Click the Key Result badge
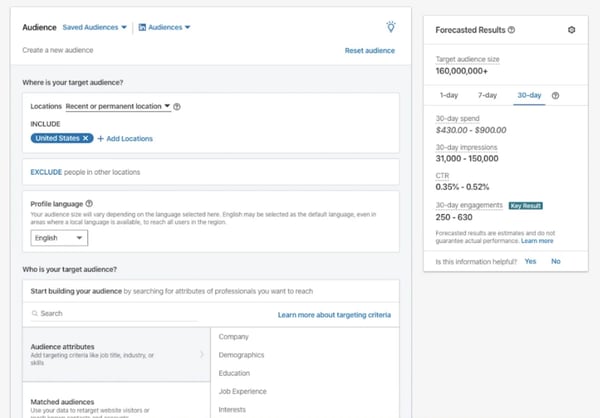This screenshot has width=600, height=418. [525, 206]
